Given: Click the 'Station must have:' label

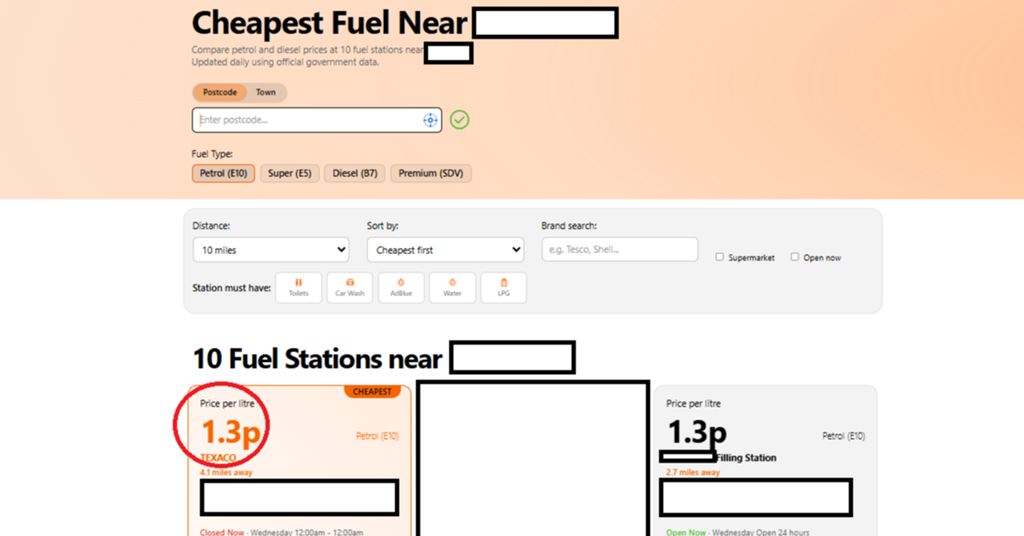Looking at the screenshot, I should (231, 288).
